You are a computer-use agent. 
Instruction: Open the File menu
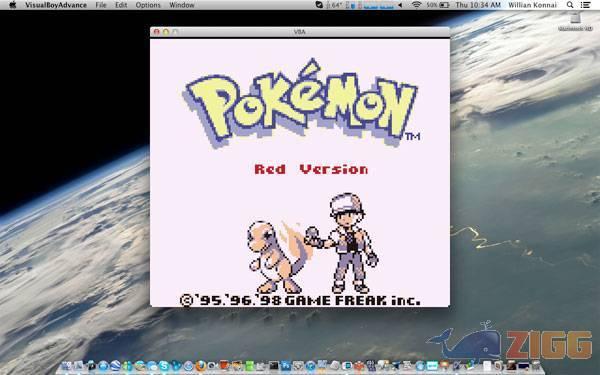[x=101, y=5]
